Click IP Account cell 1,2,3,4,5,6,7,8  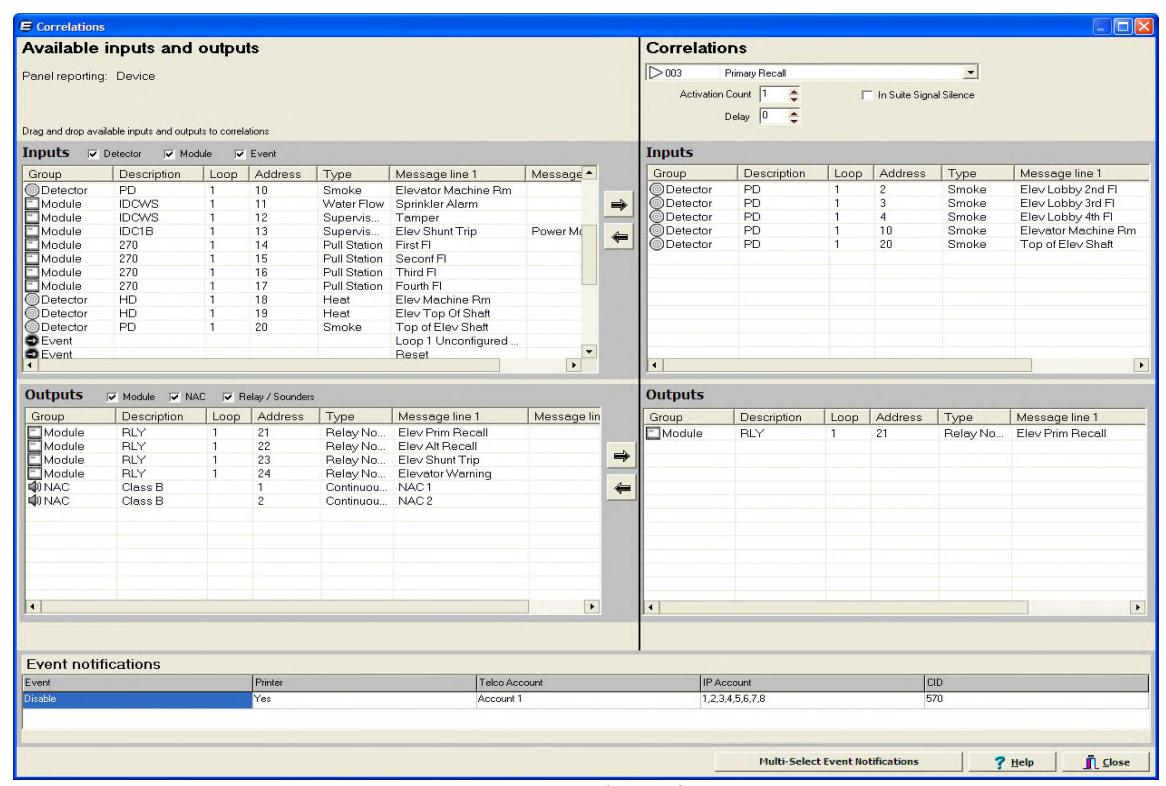click(812, 699)
